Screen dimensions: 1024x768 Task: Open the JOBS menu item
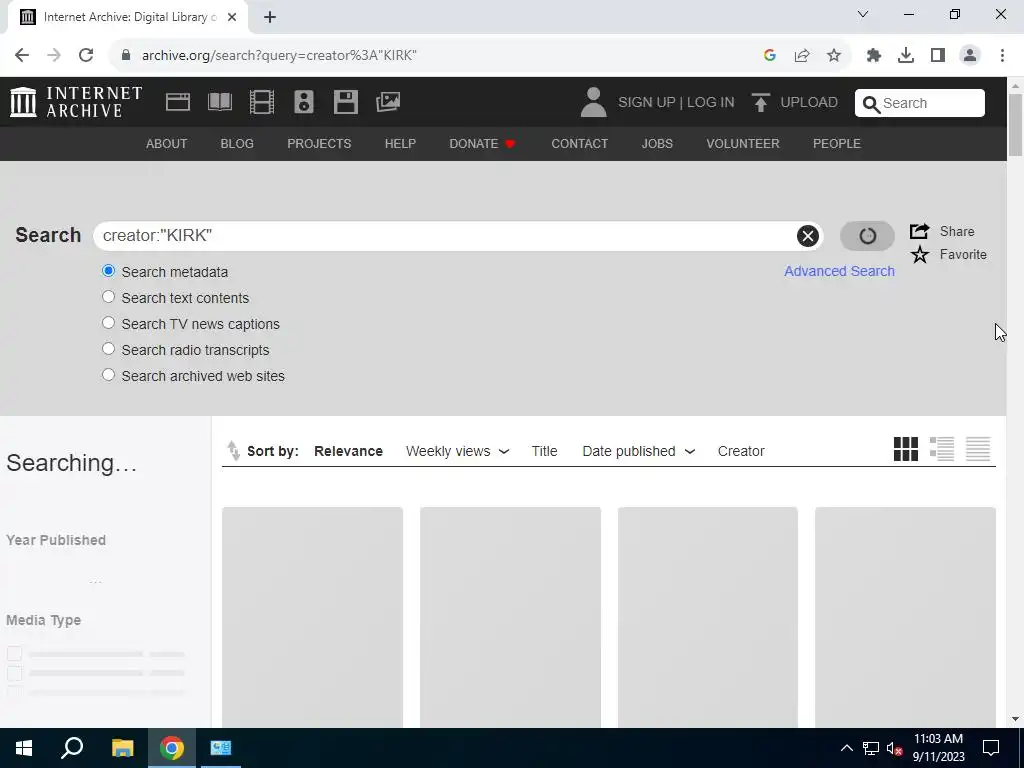point(657,144)
